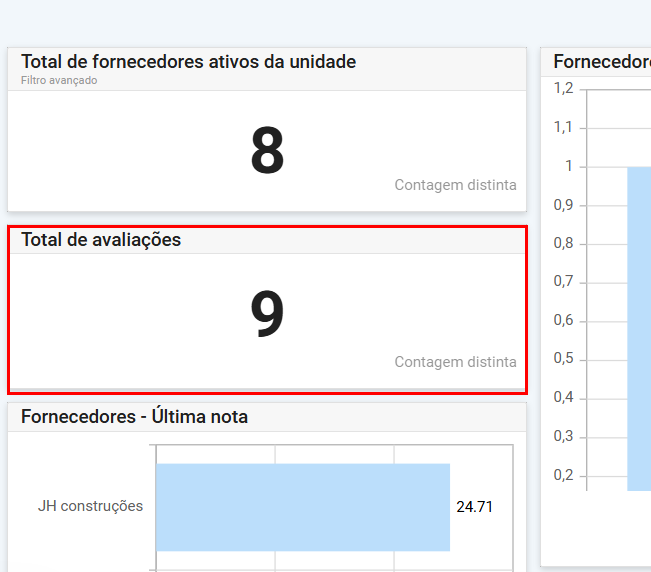Click the 'Total de fornecedores ativos da unidade' title
The width and height of the screenshot is (651, 572).
pyautogui.click(x=188, y=62)
